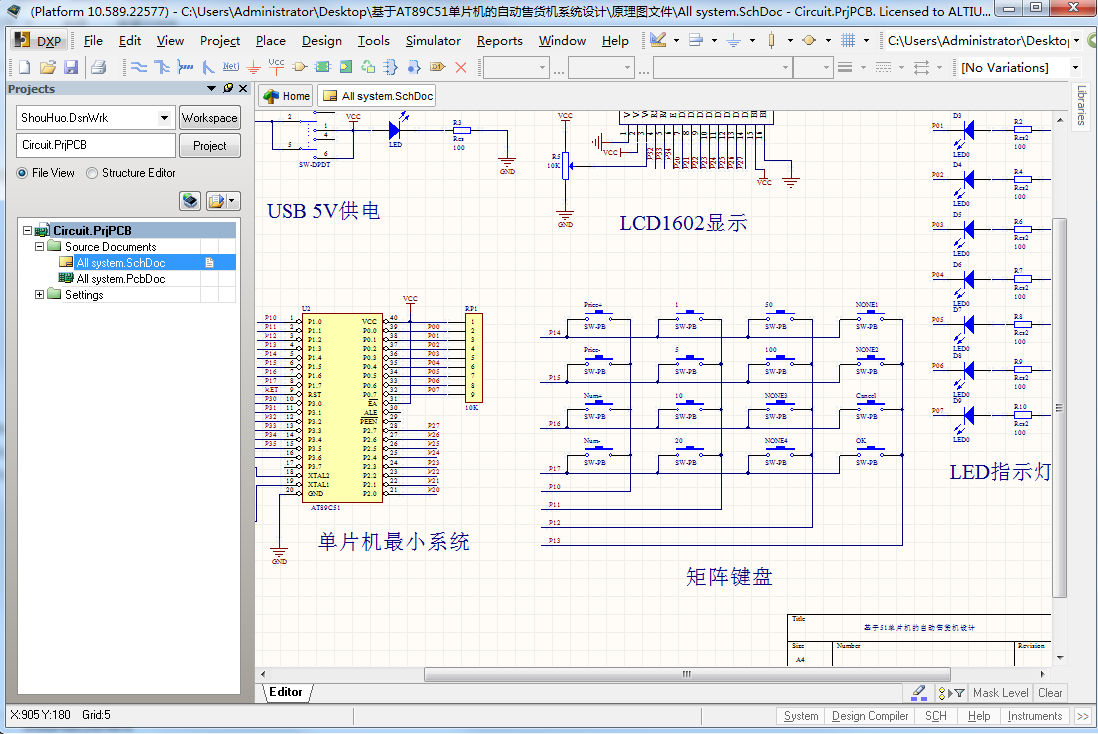Open the No Variations dropdown
Viewport: 1098px width, 734px height.
point(1075,68)
